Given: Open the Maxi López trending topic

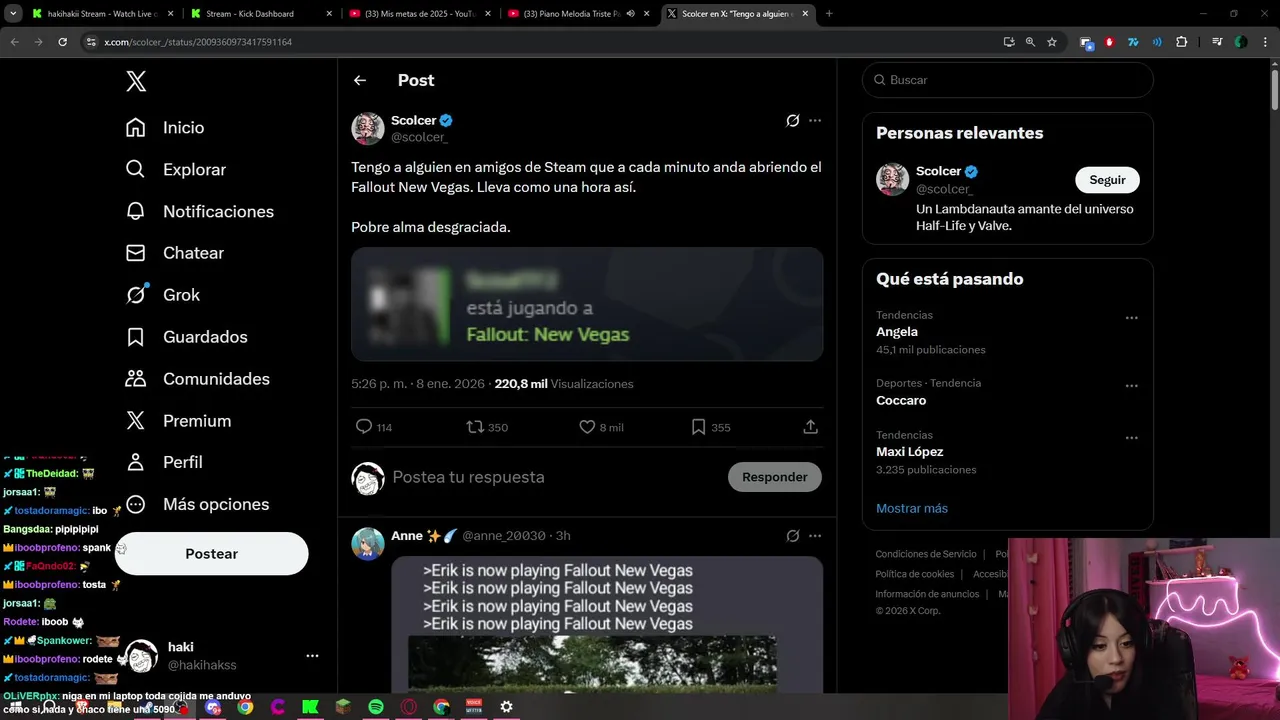Looking at the screenshot, I should click(x=910, y=452).
